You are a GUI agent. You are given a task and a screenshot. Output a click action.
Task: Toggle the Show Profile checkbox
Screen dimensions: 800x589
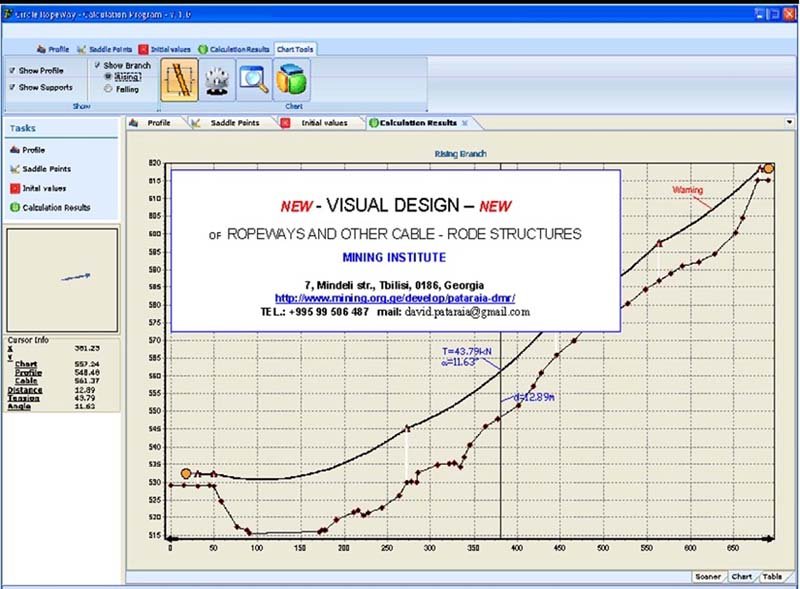[12, 70]
